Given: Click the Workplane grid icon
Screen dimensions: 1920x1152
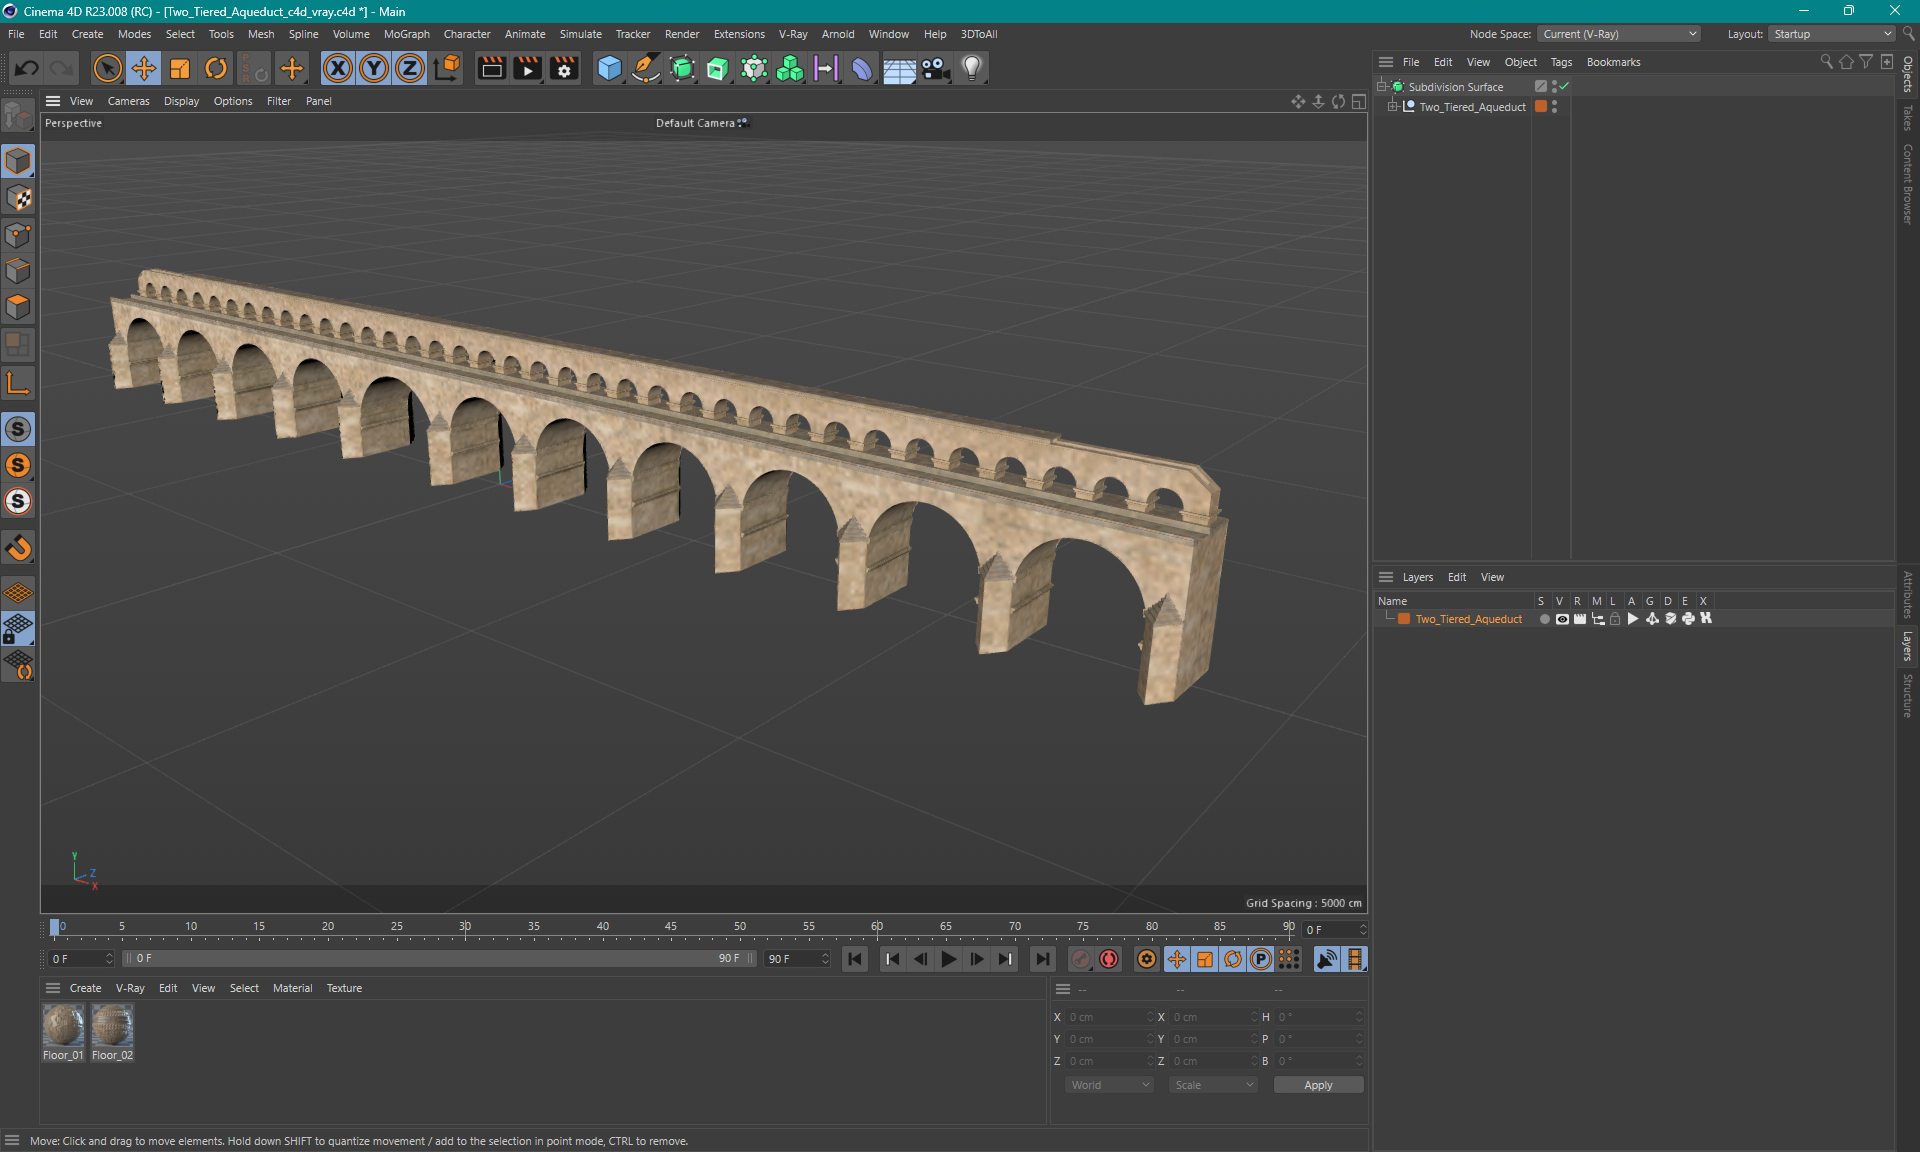Looking at the screenshot, I should point(18,592).
